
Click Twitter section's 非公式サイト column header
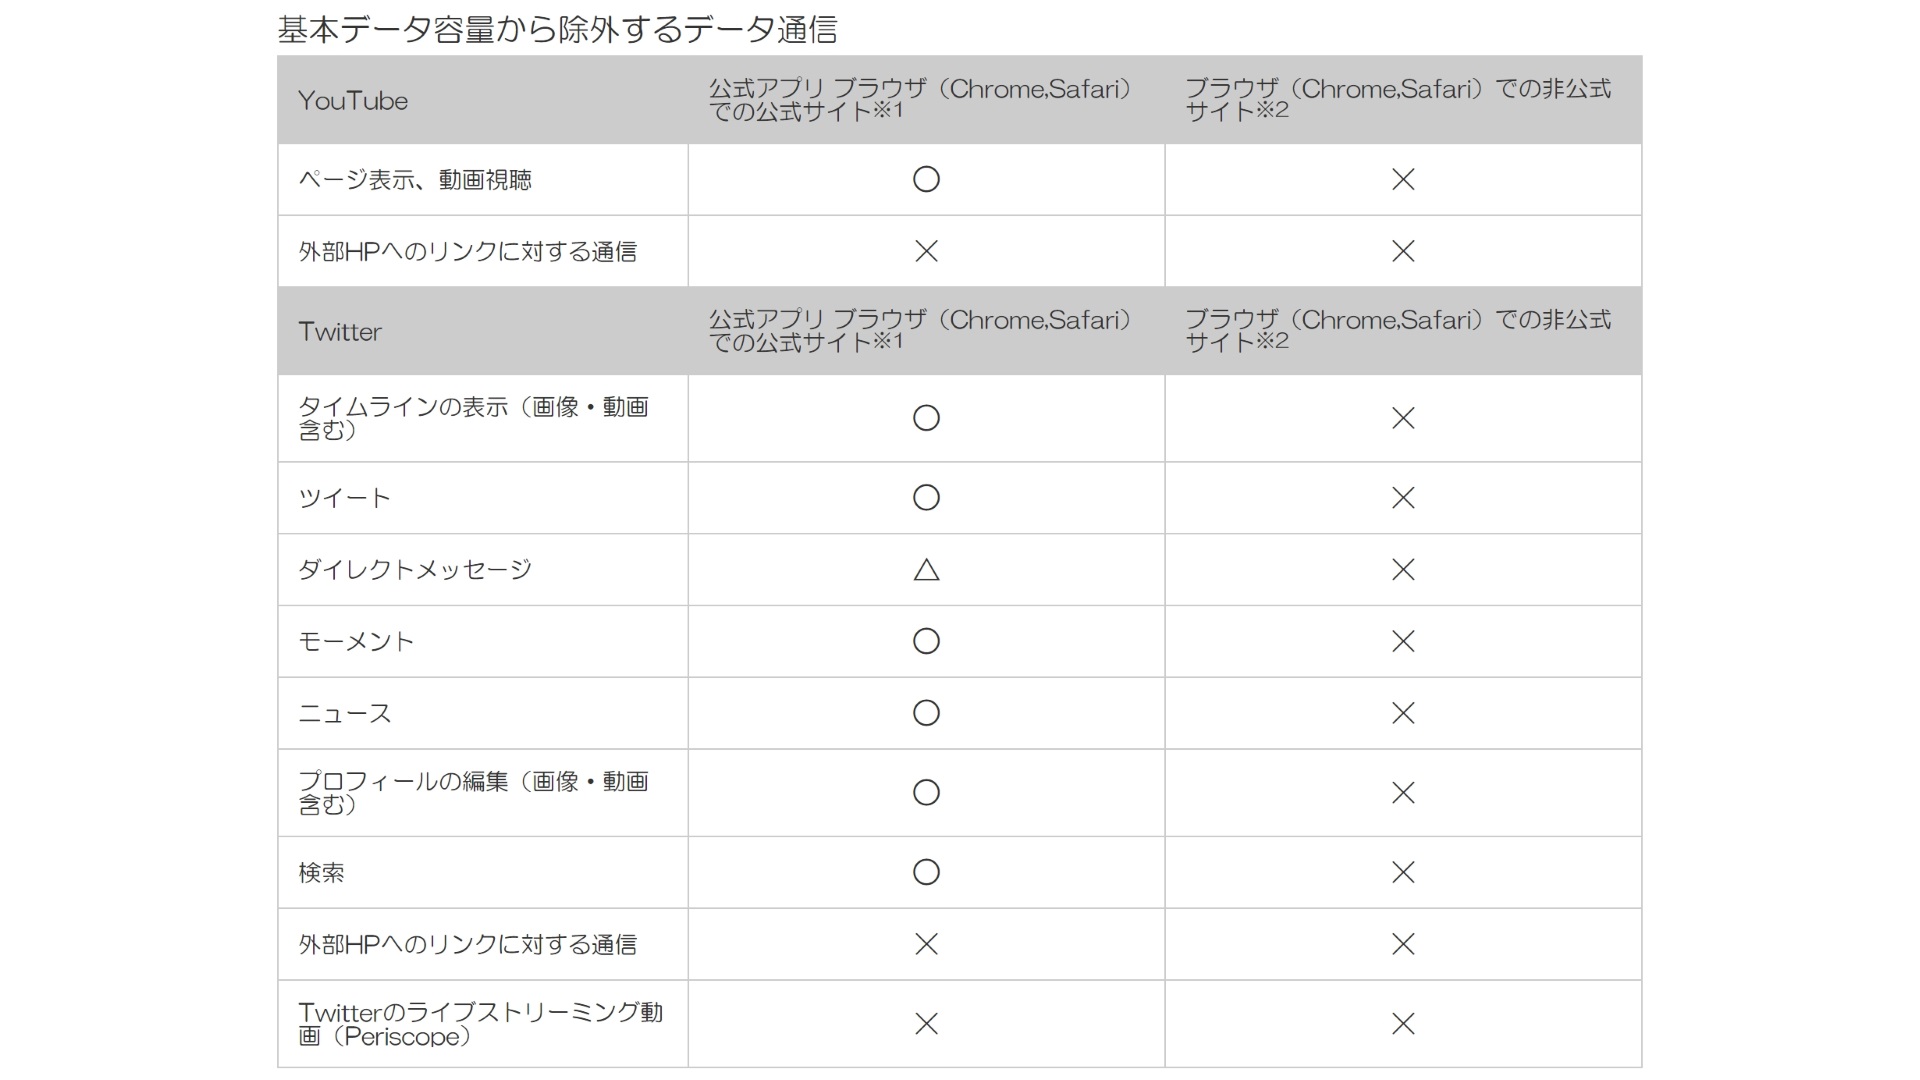point(1398,331)
